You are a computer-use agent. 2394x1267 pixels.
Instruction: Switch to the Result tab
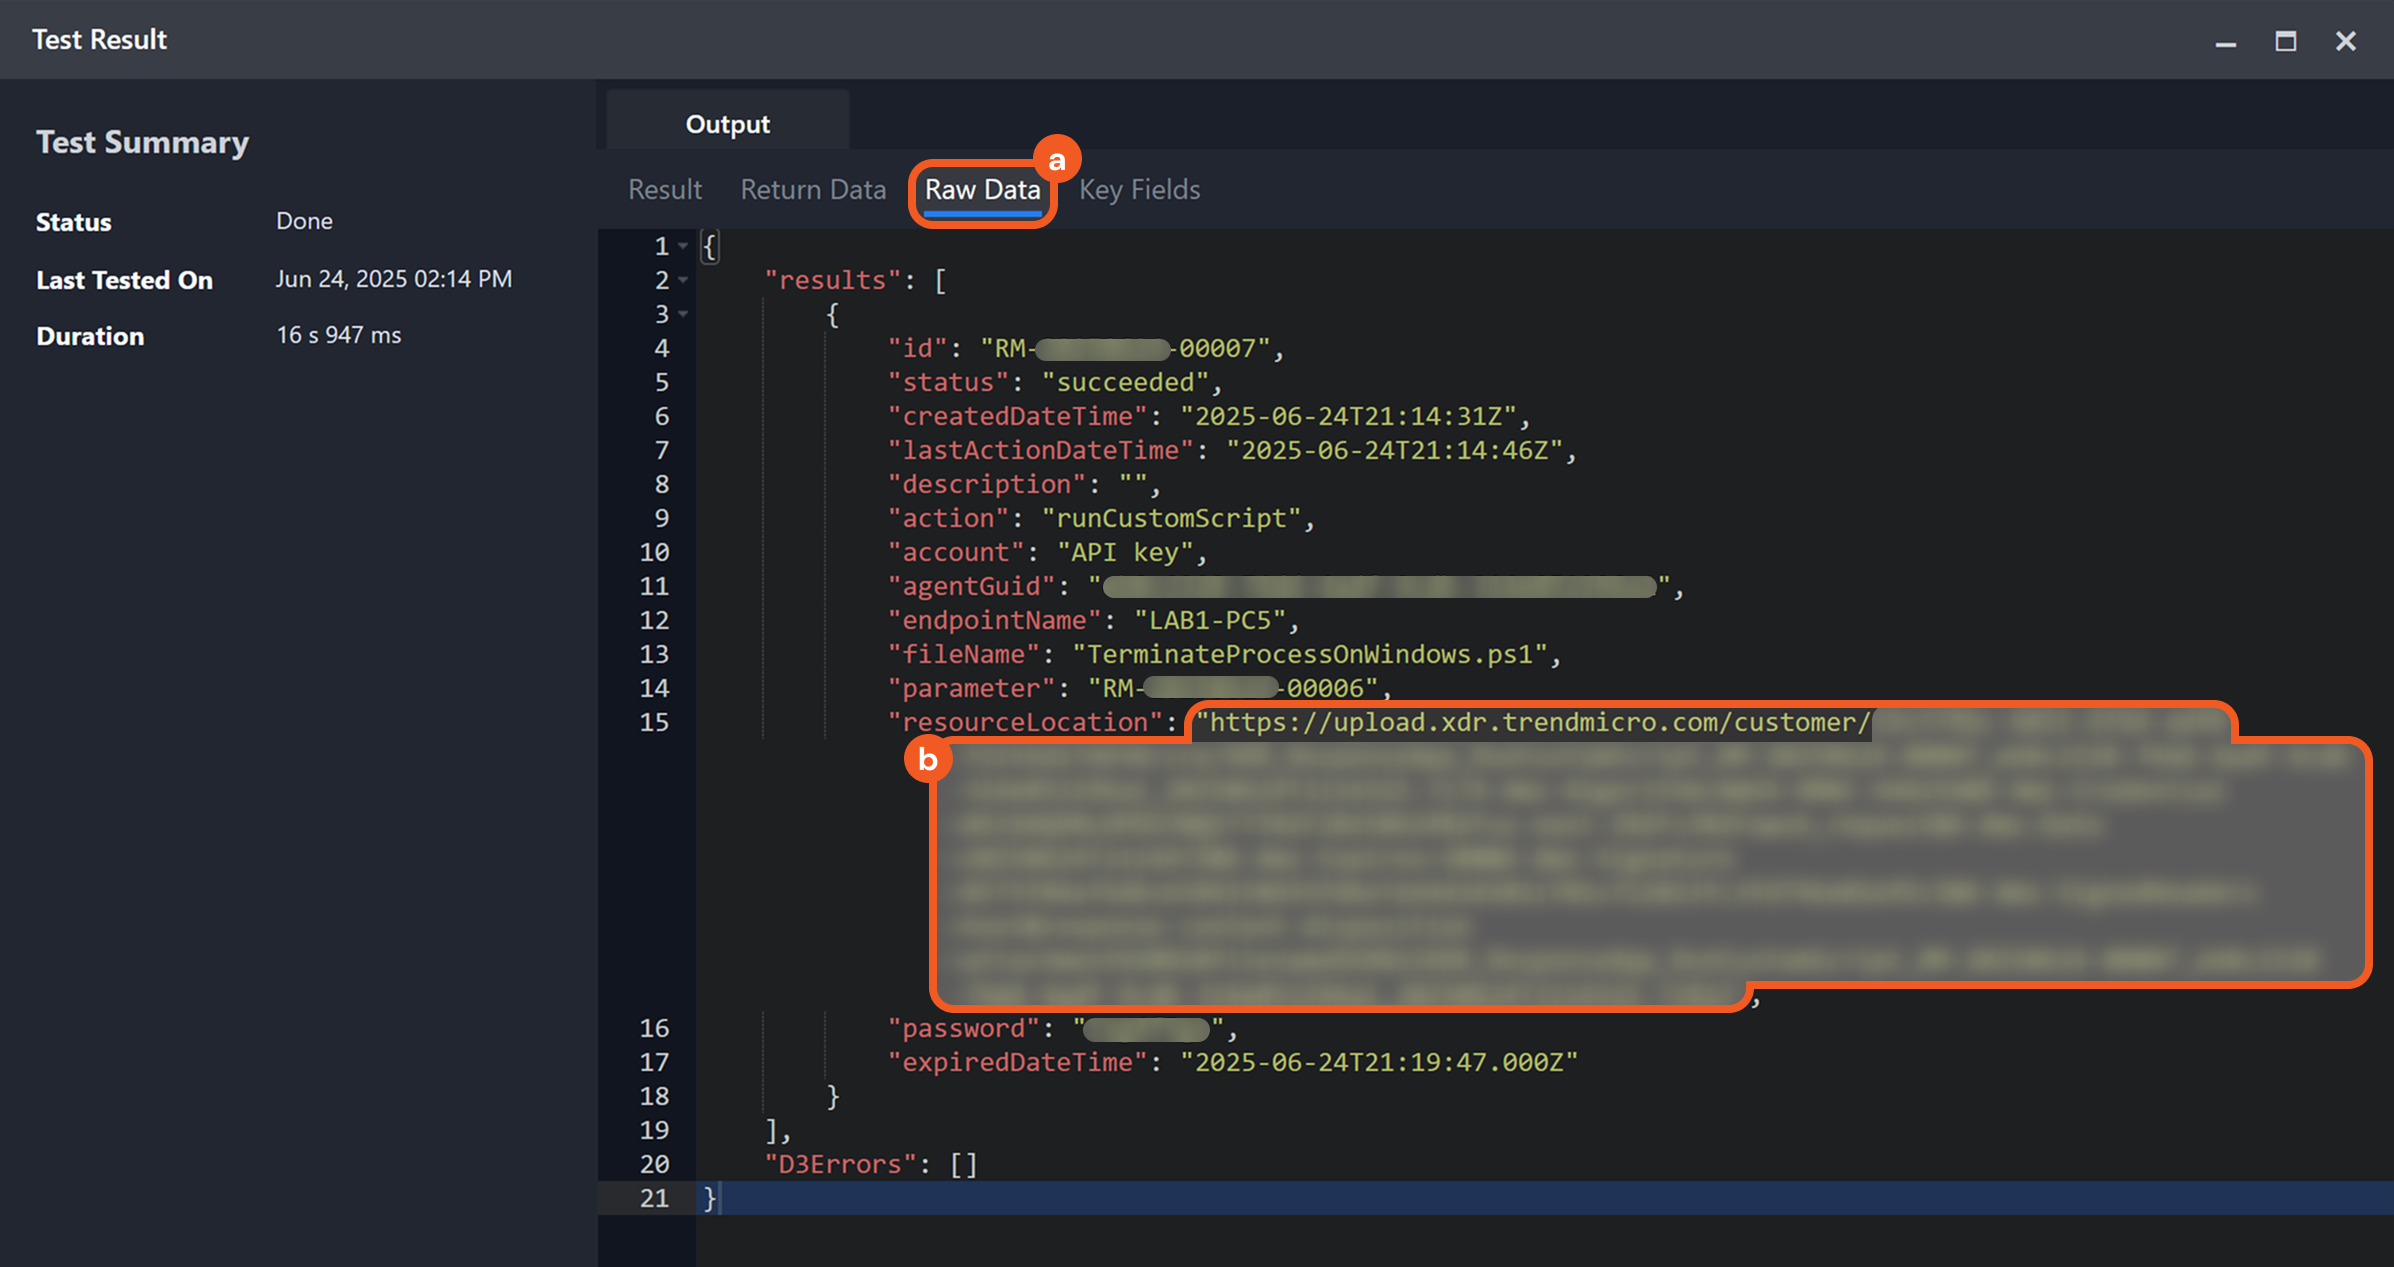tap(664, 190)
